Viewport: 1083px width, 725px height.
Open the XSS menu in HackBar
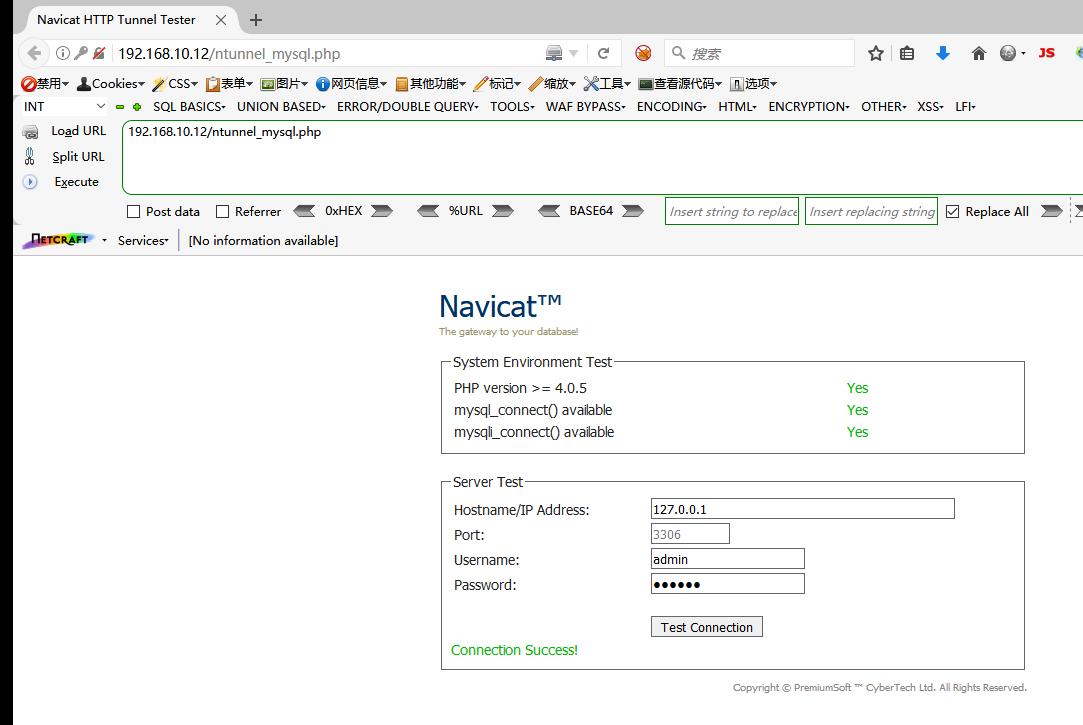pyautogui.click(x=930, y=106)
